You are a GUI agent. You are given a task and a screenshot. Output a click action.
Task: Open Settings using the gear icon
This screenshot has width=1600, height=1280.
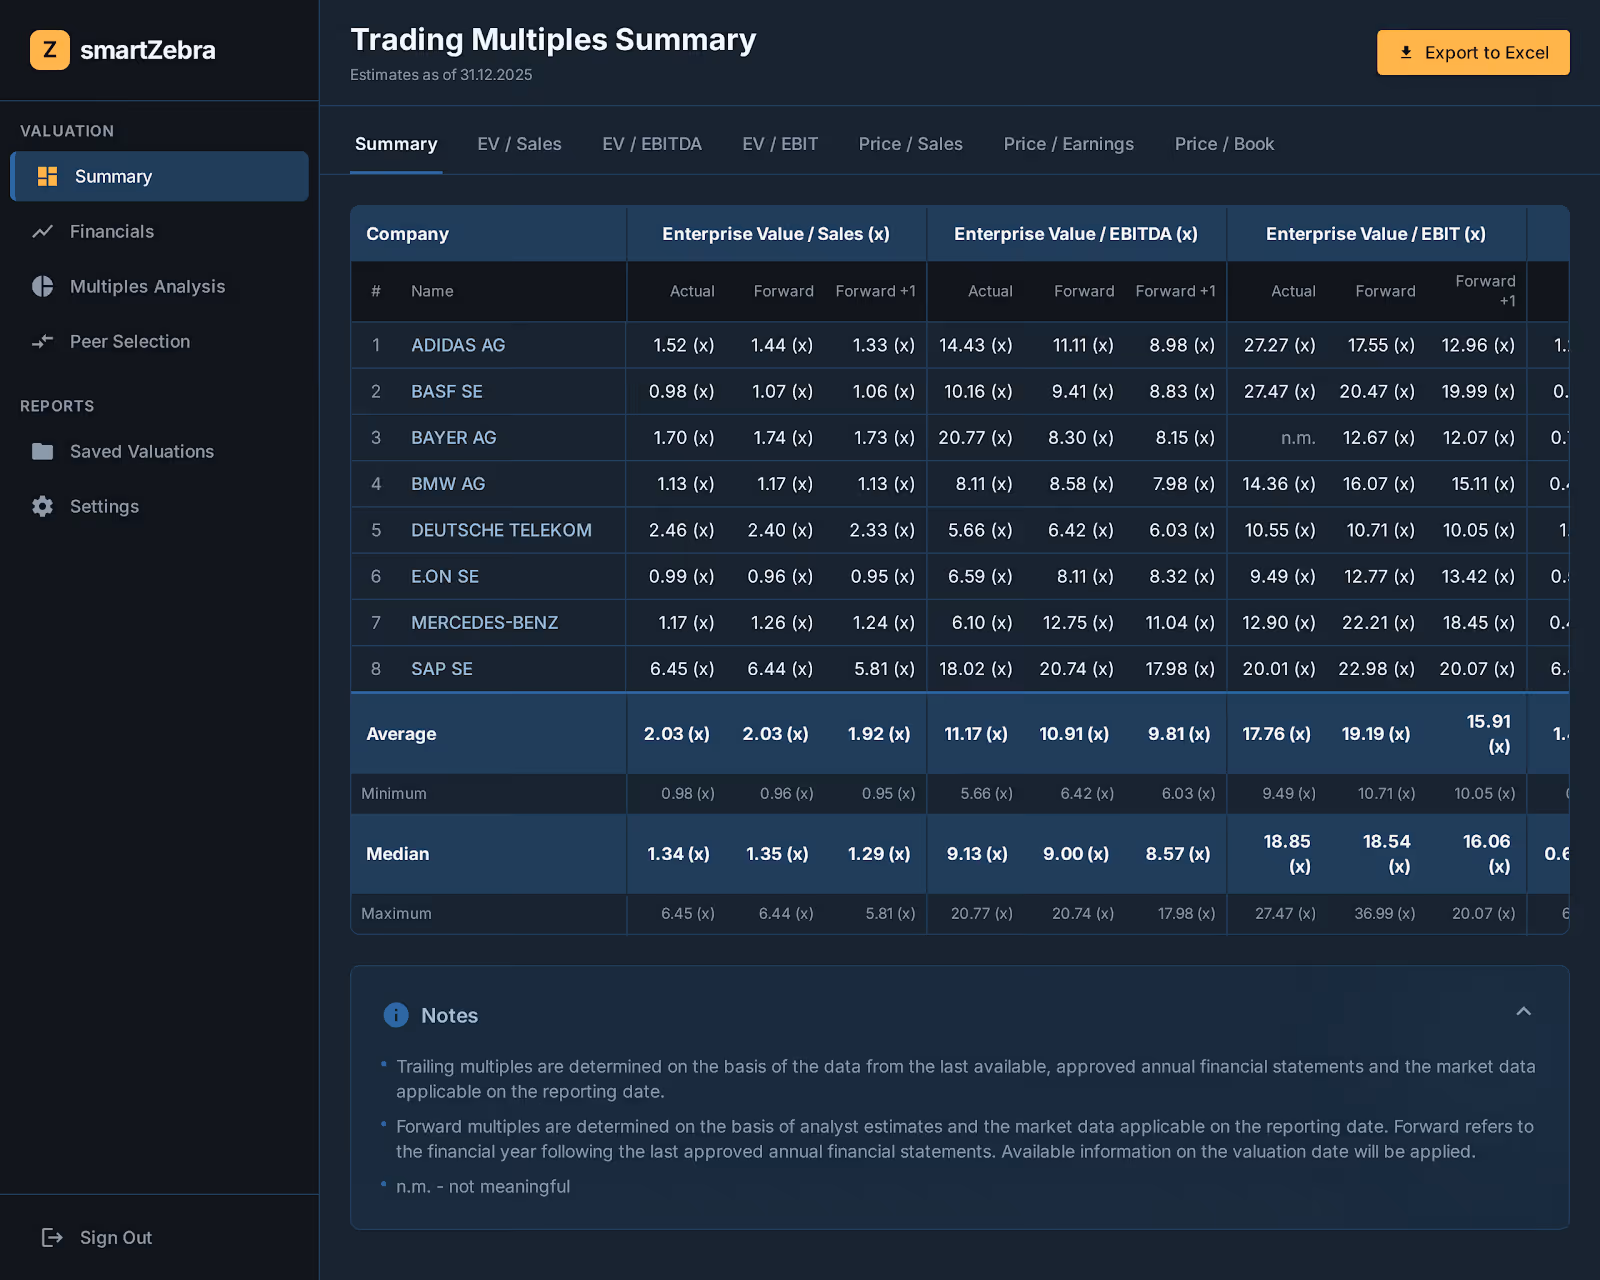pyautogui.click(x=42, y=506)
